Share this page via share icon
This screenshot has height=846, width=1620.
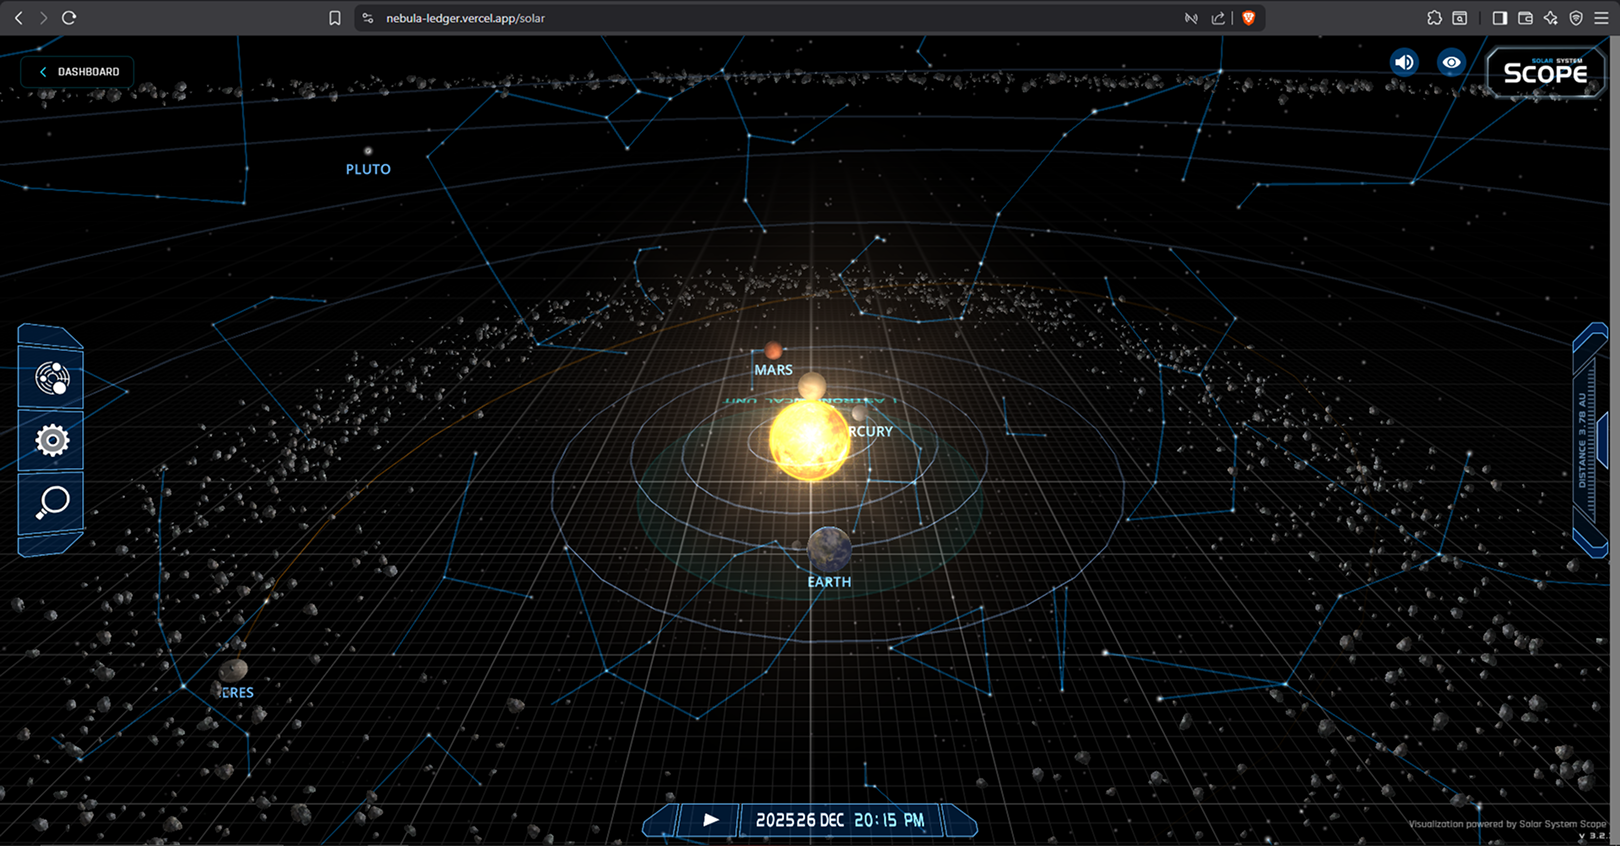1218,18
